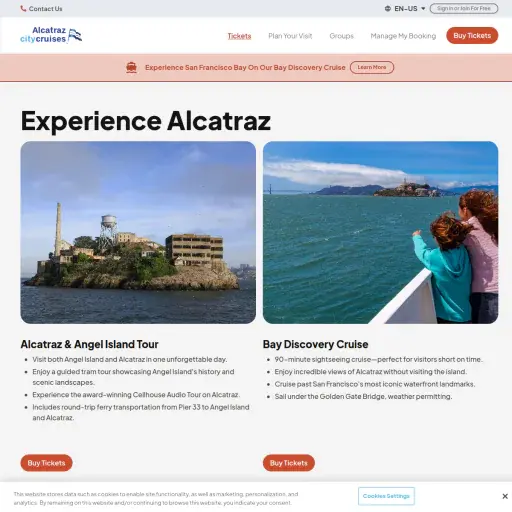This screenshot has width=512, height=512.
Task: Click Learn More in the banner
Action: pyautogui.click(x=372, y=67)
